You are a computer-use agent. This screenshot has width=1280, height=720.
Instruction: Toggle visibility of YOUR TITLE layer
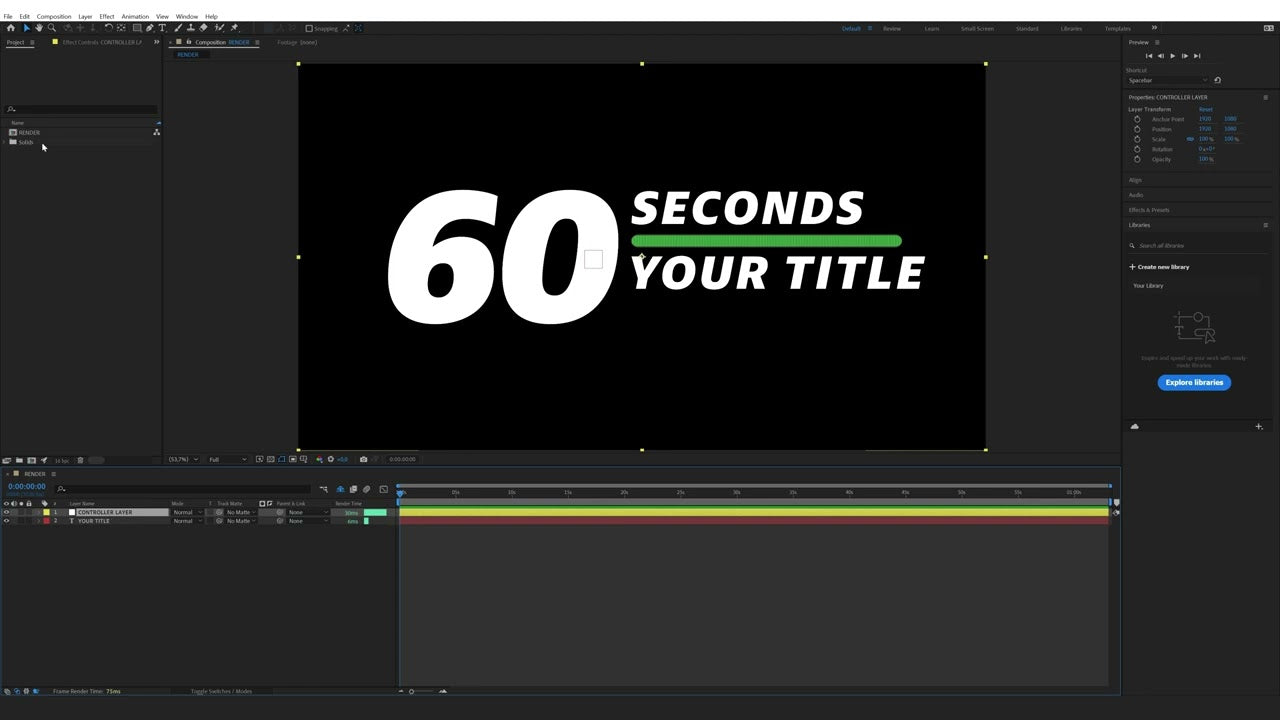pyautogui.click(x=7, y=521)
